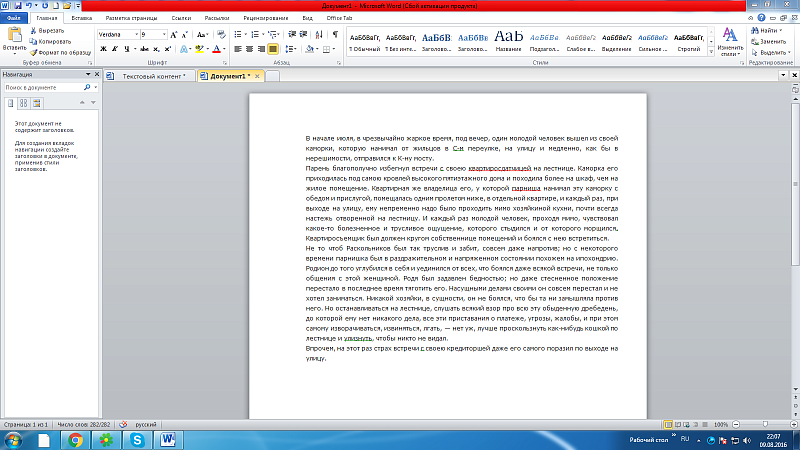Align text left
This screenshot has width=800, height=450.
coord(238,49)
